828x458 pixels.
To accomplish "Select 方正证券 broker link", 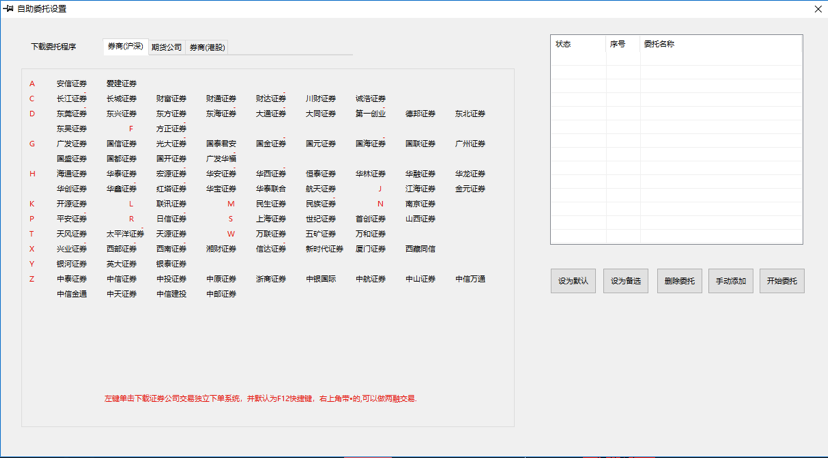I will [x=171, y=129].
